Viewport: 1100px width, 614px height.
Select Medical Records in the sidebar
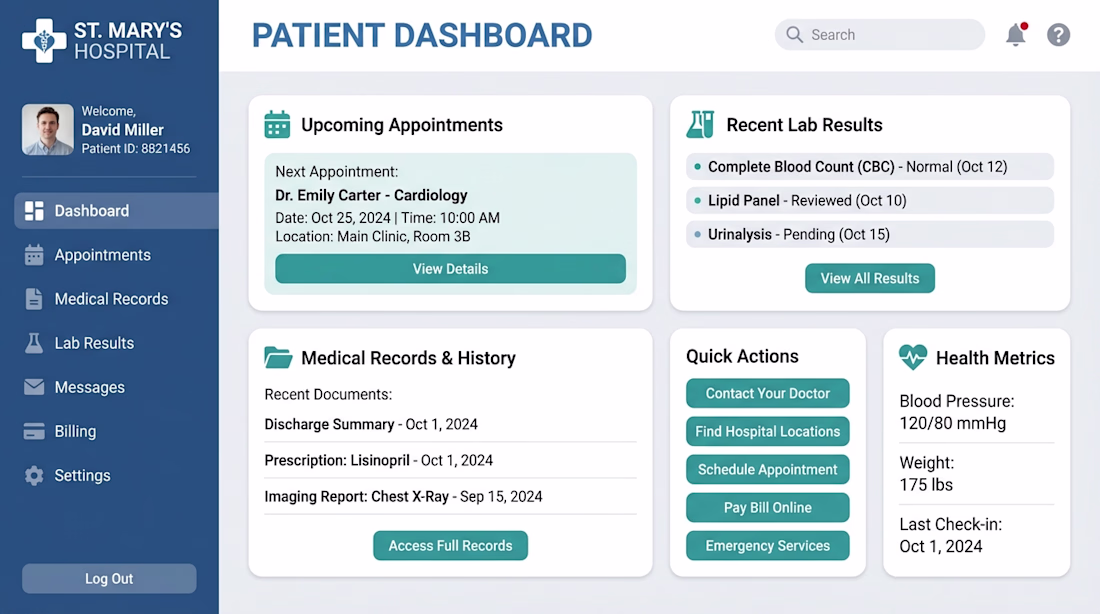[111, 299]
